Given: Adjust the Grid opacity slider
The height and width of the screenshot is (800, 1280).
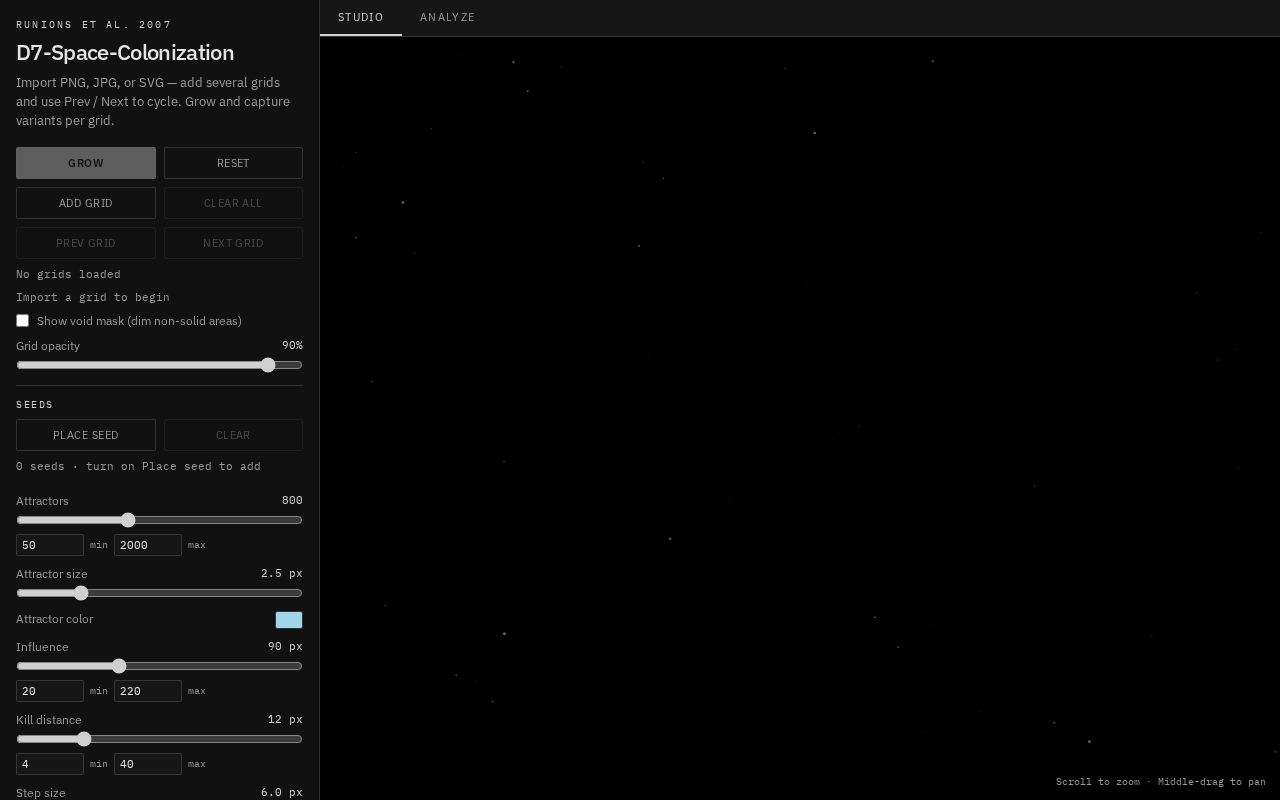Looking at the screenshot, I should 159,365.
